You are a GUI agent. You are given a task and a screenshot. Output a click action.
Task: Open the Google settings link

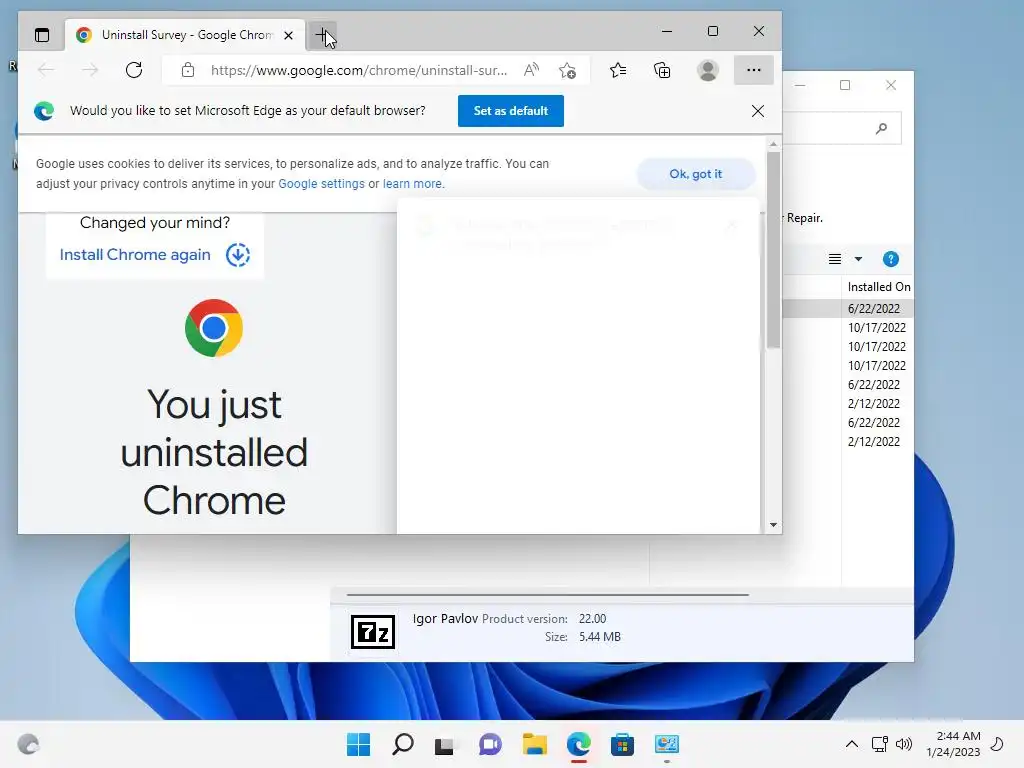point(321,184)
